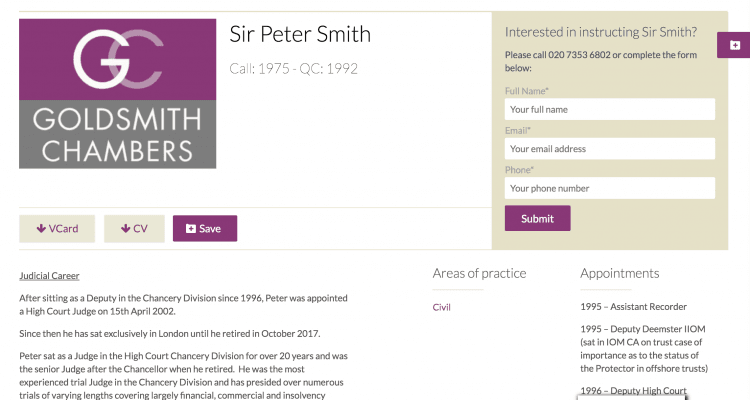Open the purple side tab plus icon

(x=735, y=45)
